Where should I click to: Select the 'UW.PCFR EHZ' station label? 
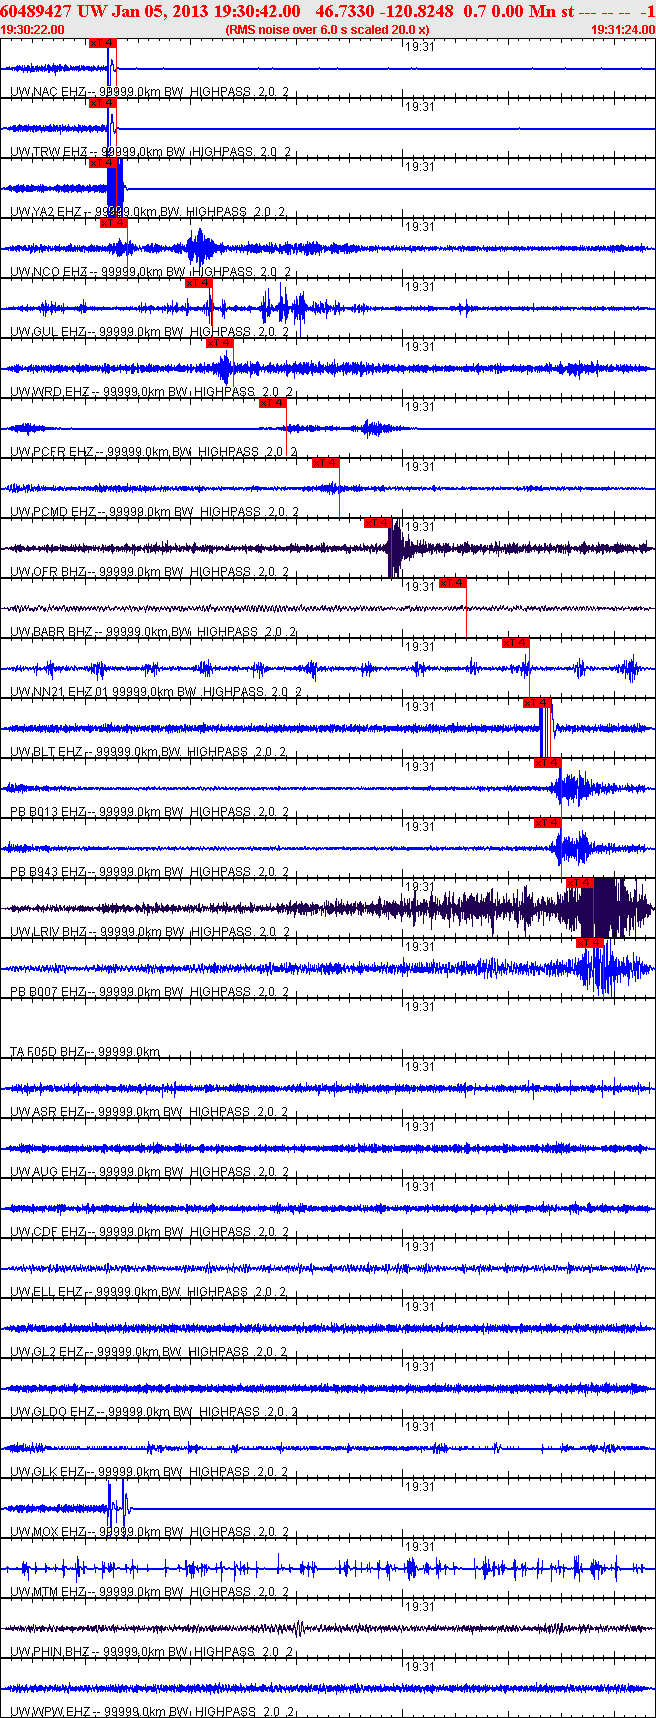(x=52, y=452)
